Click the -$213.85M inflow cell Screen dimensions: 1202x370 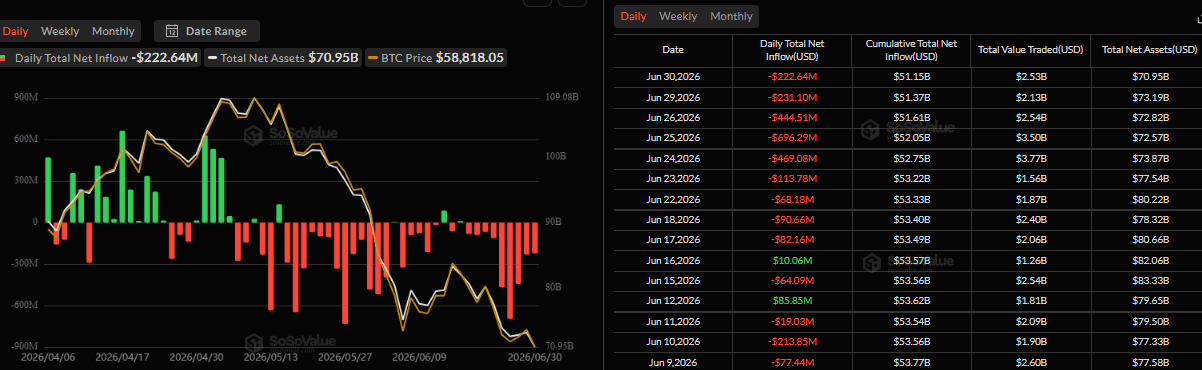coord(792,342)
